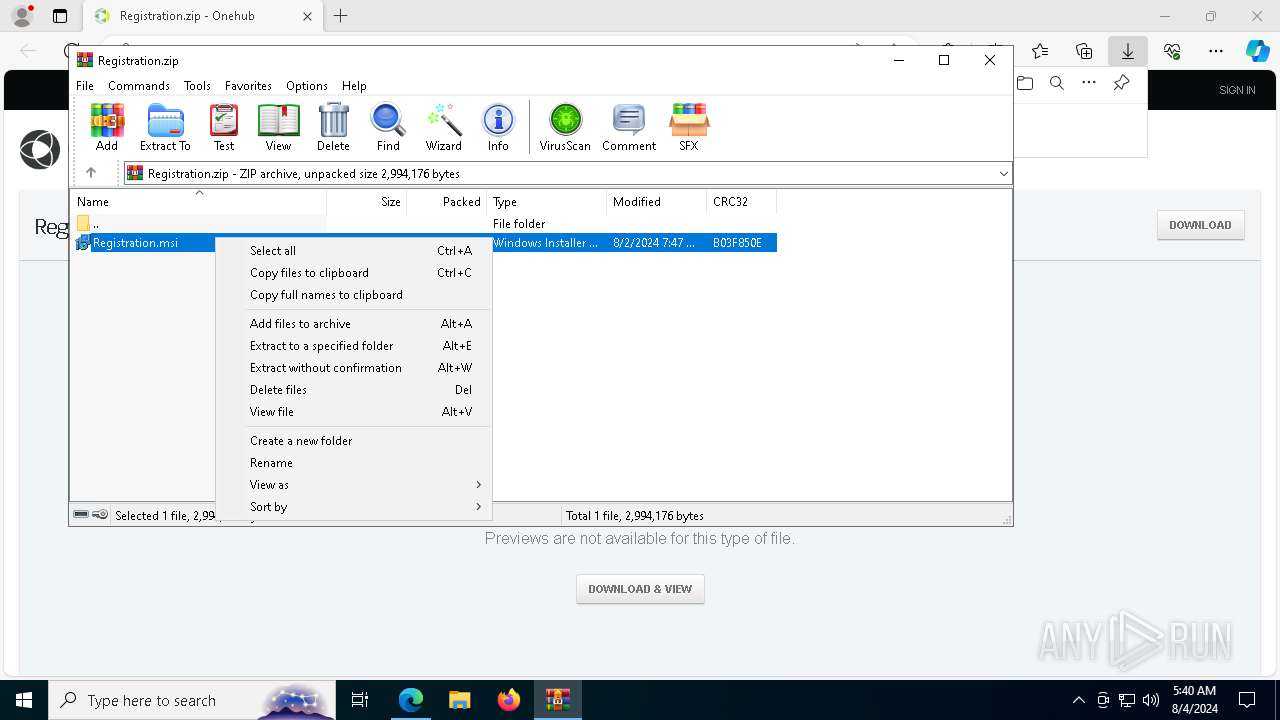Choose Create a new folder
This screenshot has height=720, width=1280.
[353, 441]
